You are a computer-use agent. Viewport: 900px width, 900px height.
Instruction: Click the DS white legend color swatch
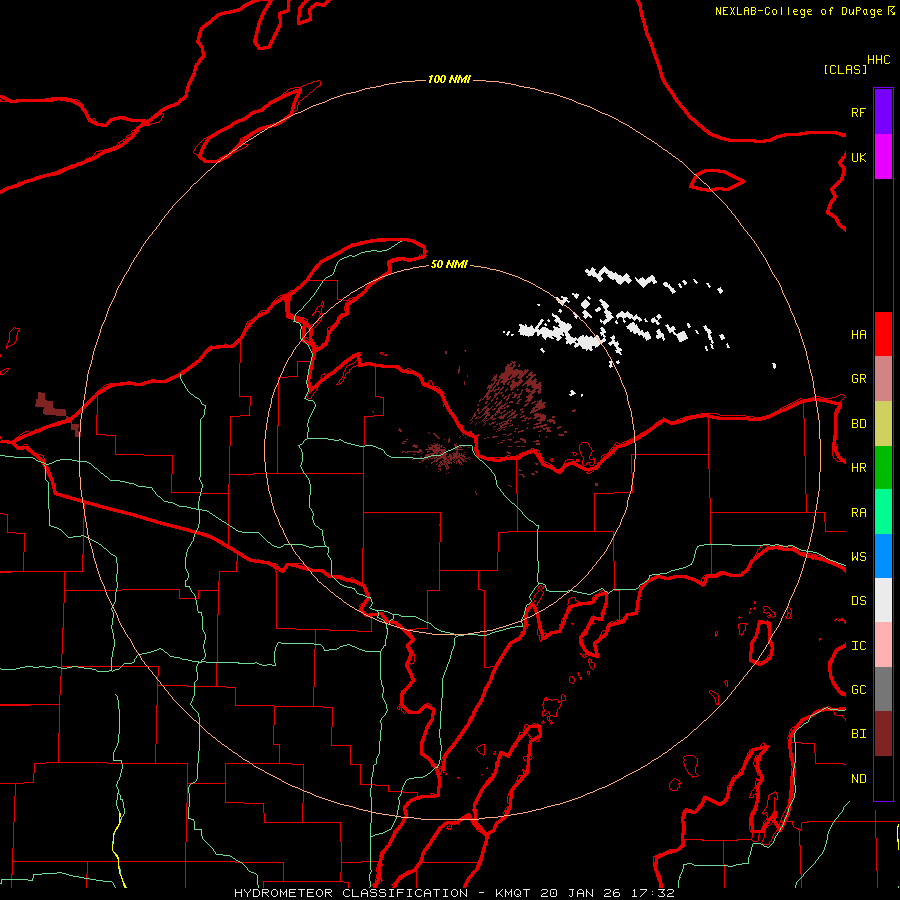pos(883,600)
